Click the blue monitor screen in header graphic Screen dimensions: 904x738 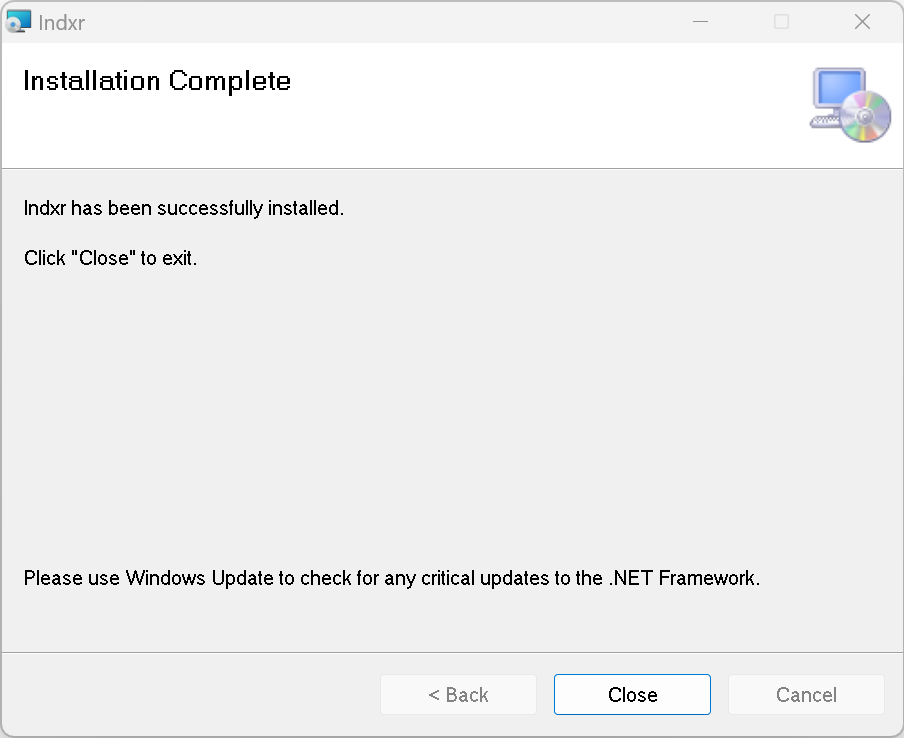(x=839, y=89)
